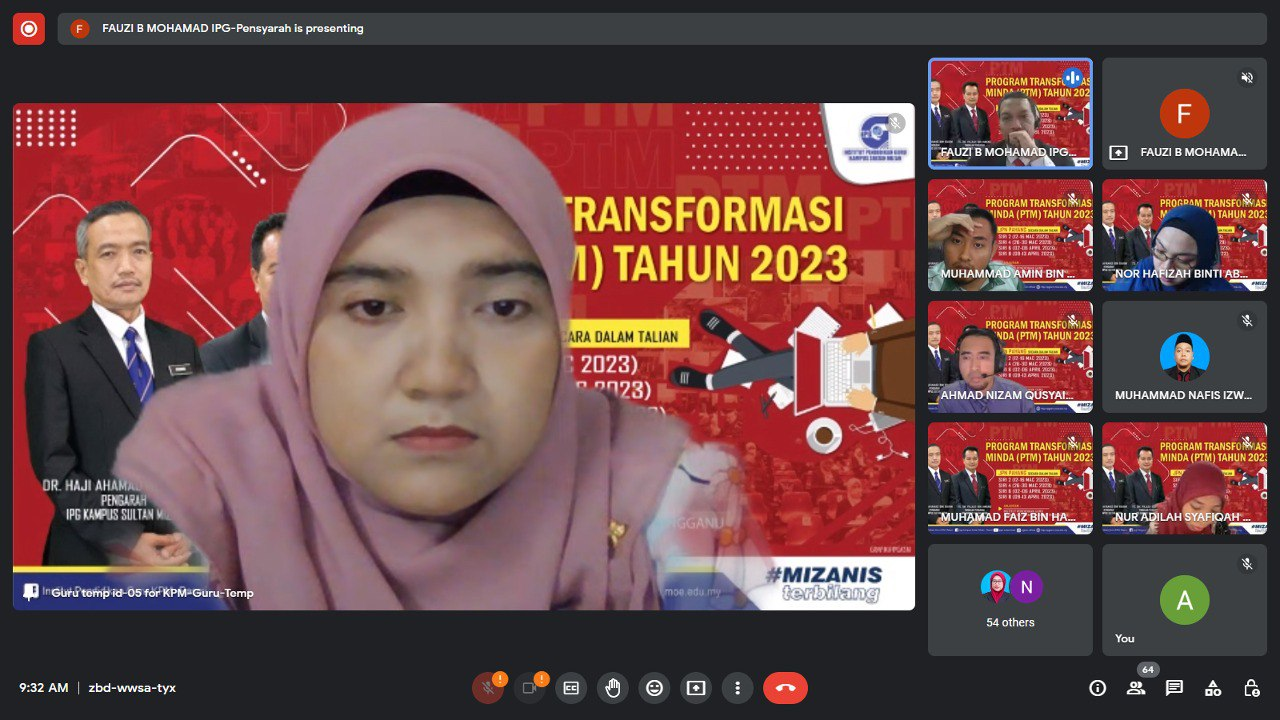This screenshot has height=720, width=1280.
Task: Click the muted icon on Muhammad Nafis tile
Action: click(x=1247, y=320)
